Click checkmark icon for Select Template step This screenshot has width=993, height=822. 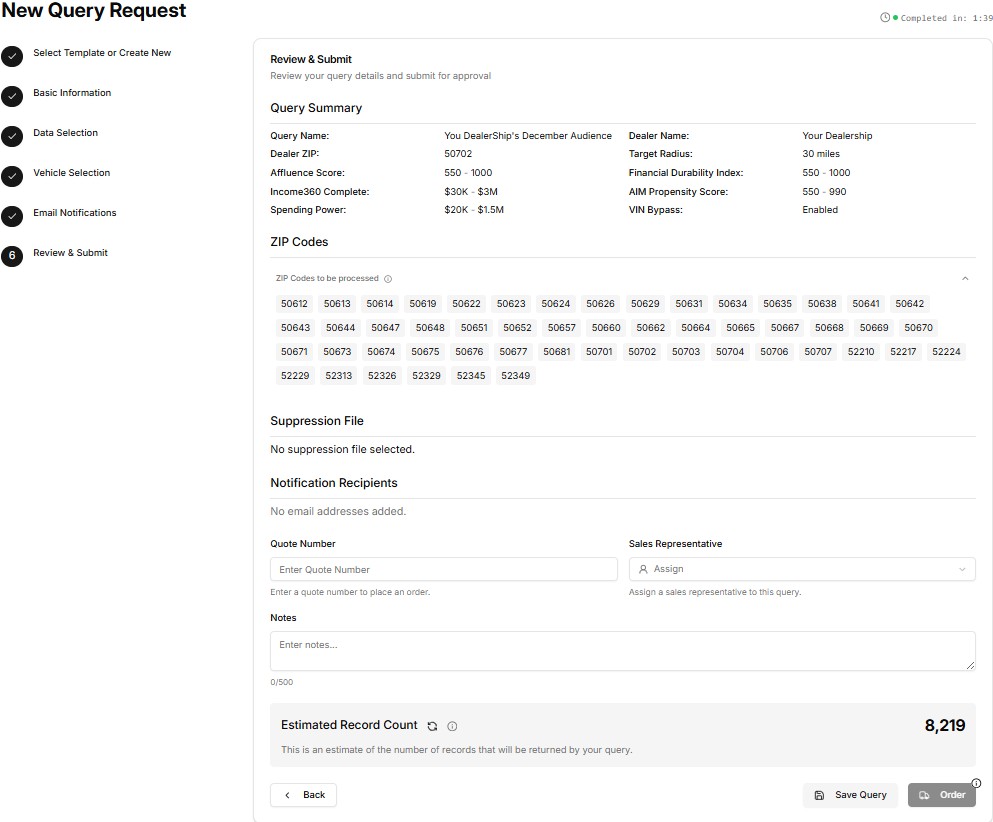point(12,56)
